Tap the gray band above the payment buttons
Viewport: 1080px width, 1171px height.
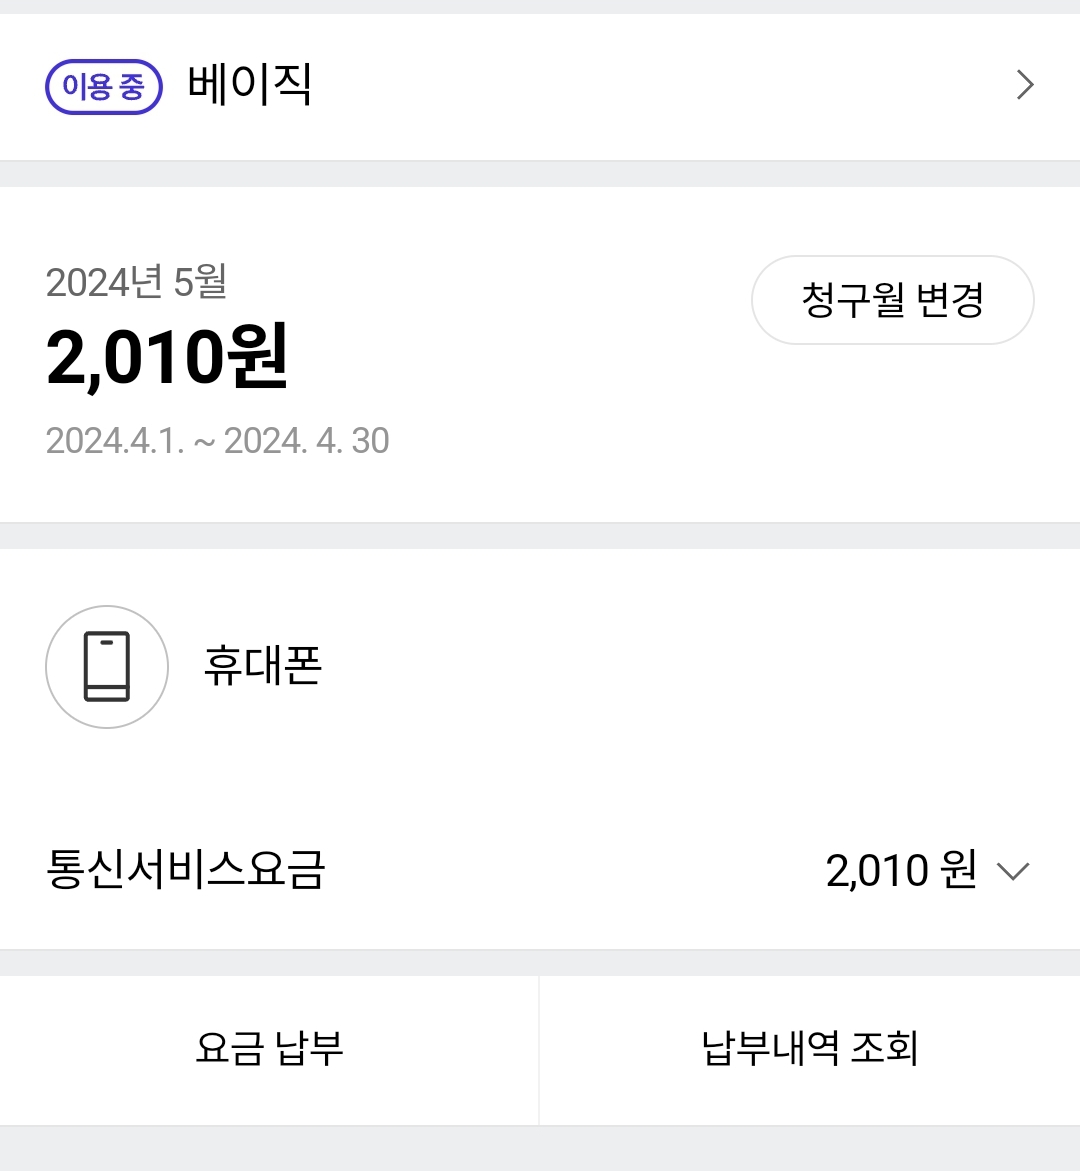coord(540,963)
